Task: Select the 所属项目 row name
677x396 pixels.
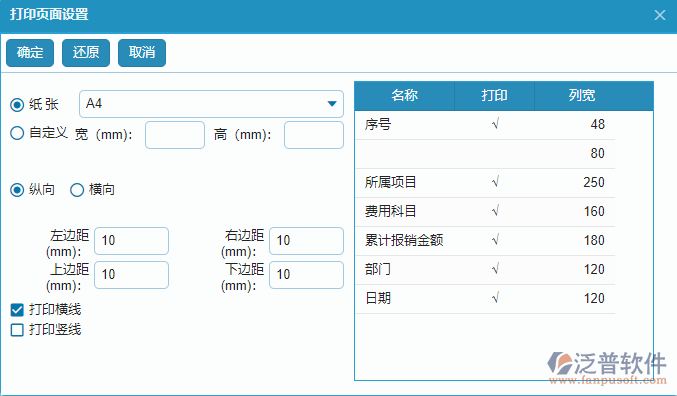Action: click(x=390, y=182)
